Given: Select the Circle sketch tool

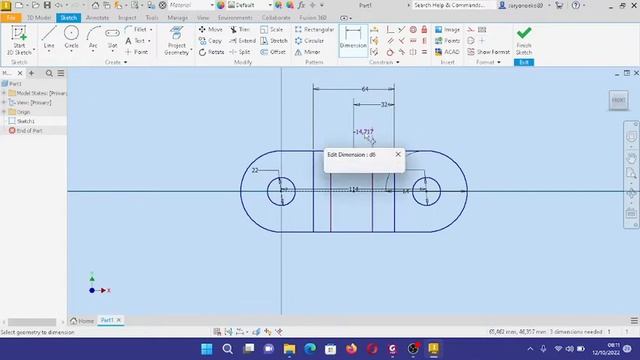Looking at the screenshot, I should [71, 38].
